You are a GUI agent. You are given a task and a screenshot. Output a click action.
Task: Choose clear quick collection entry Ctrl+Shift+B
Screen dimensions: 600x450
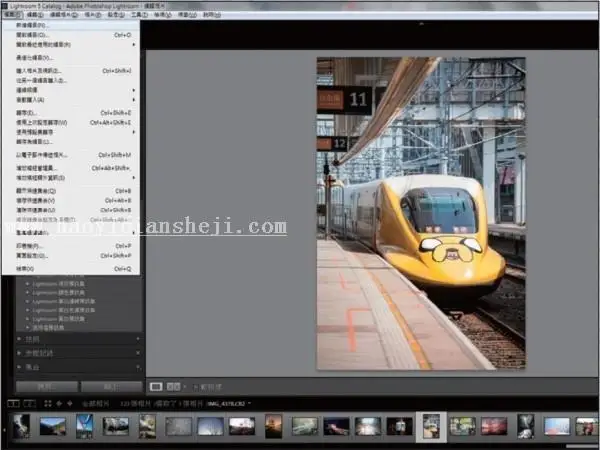coord(71,210)
